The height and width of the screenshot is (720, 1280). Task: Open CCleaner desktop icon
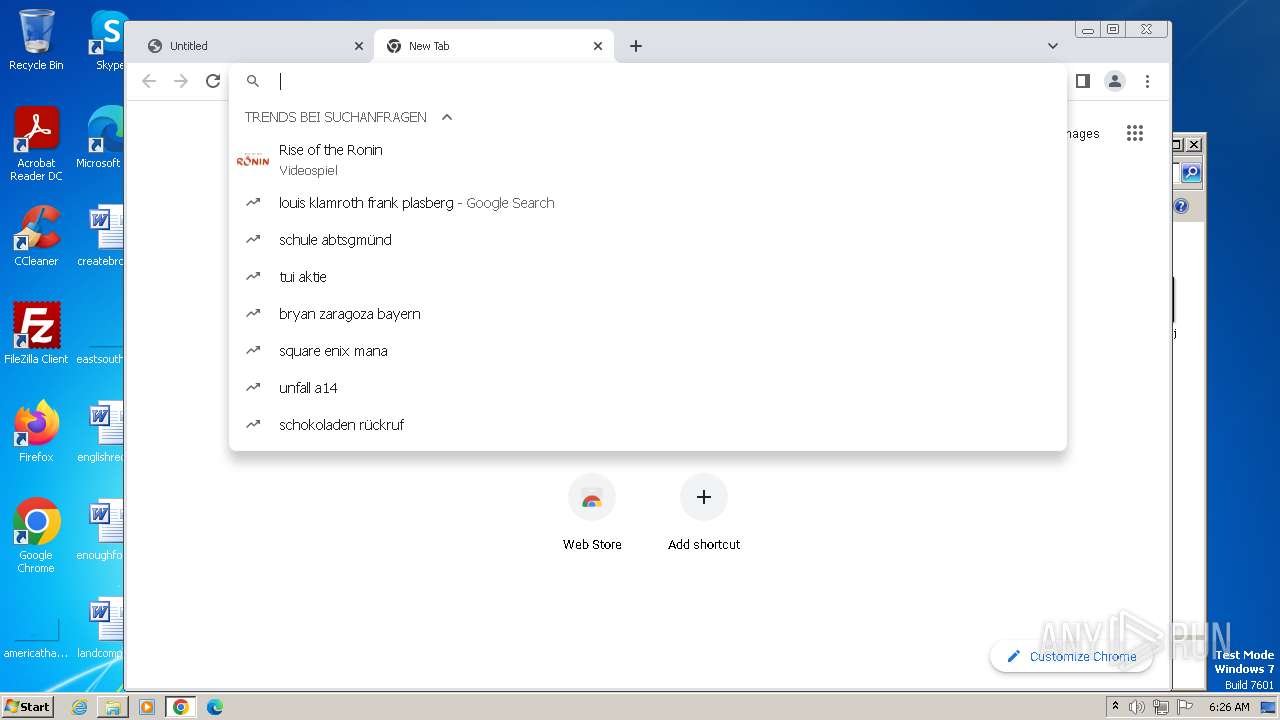(36, 236)
